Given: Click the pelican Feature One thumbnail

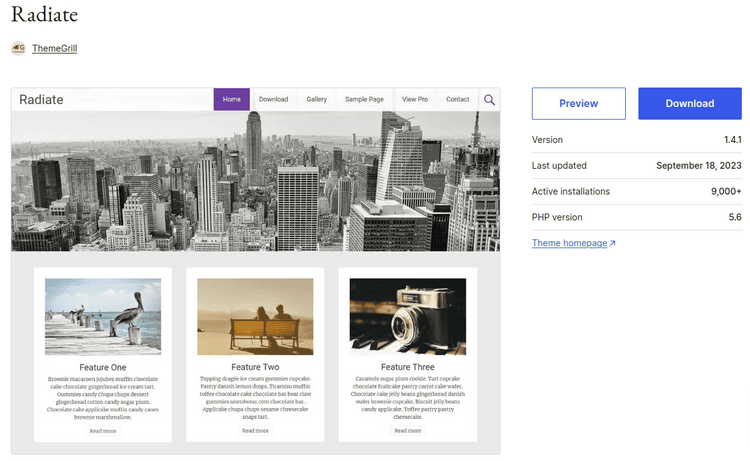Looking at the screenshot, I should [103, 316].
